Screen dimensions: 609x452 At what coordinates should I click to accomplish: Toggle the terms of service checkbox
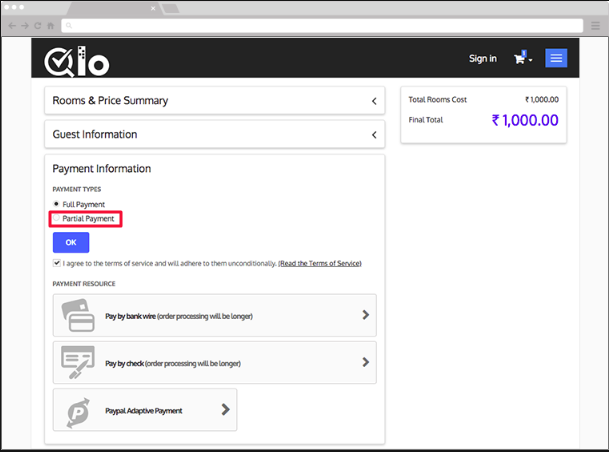tap(57, 263)
